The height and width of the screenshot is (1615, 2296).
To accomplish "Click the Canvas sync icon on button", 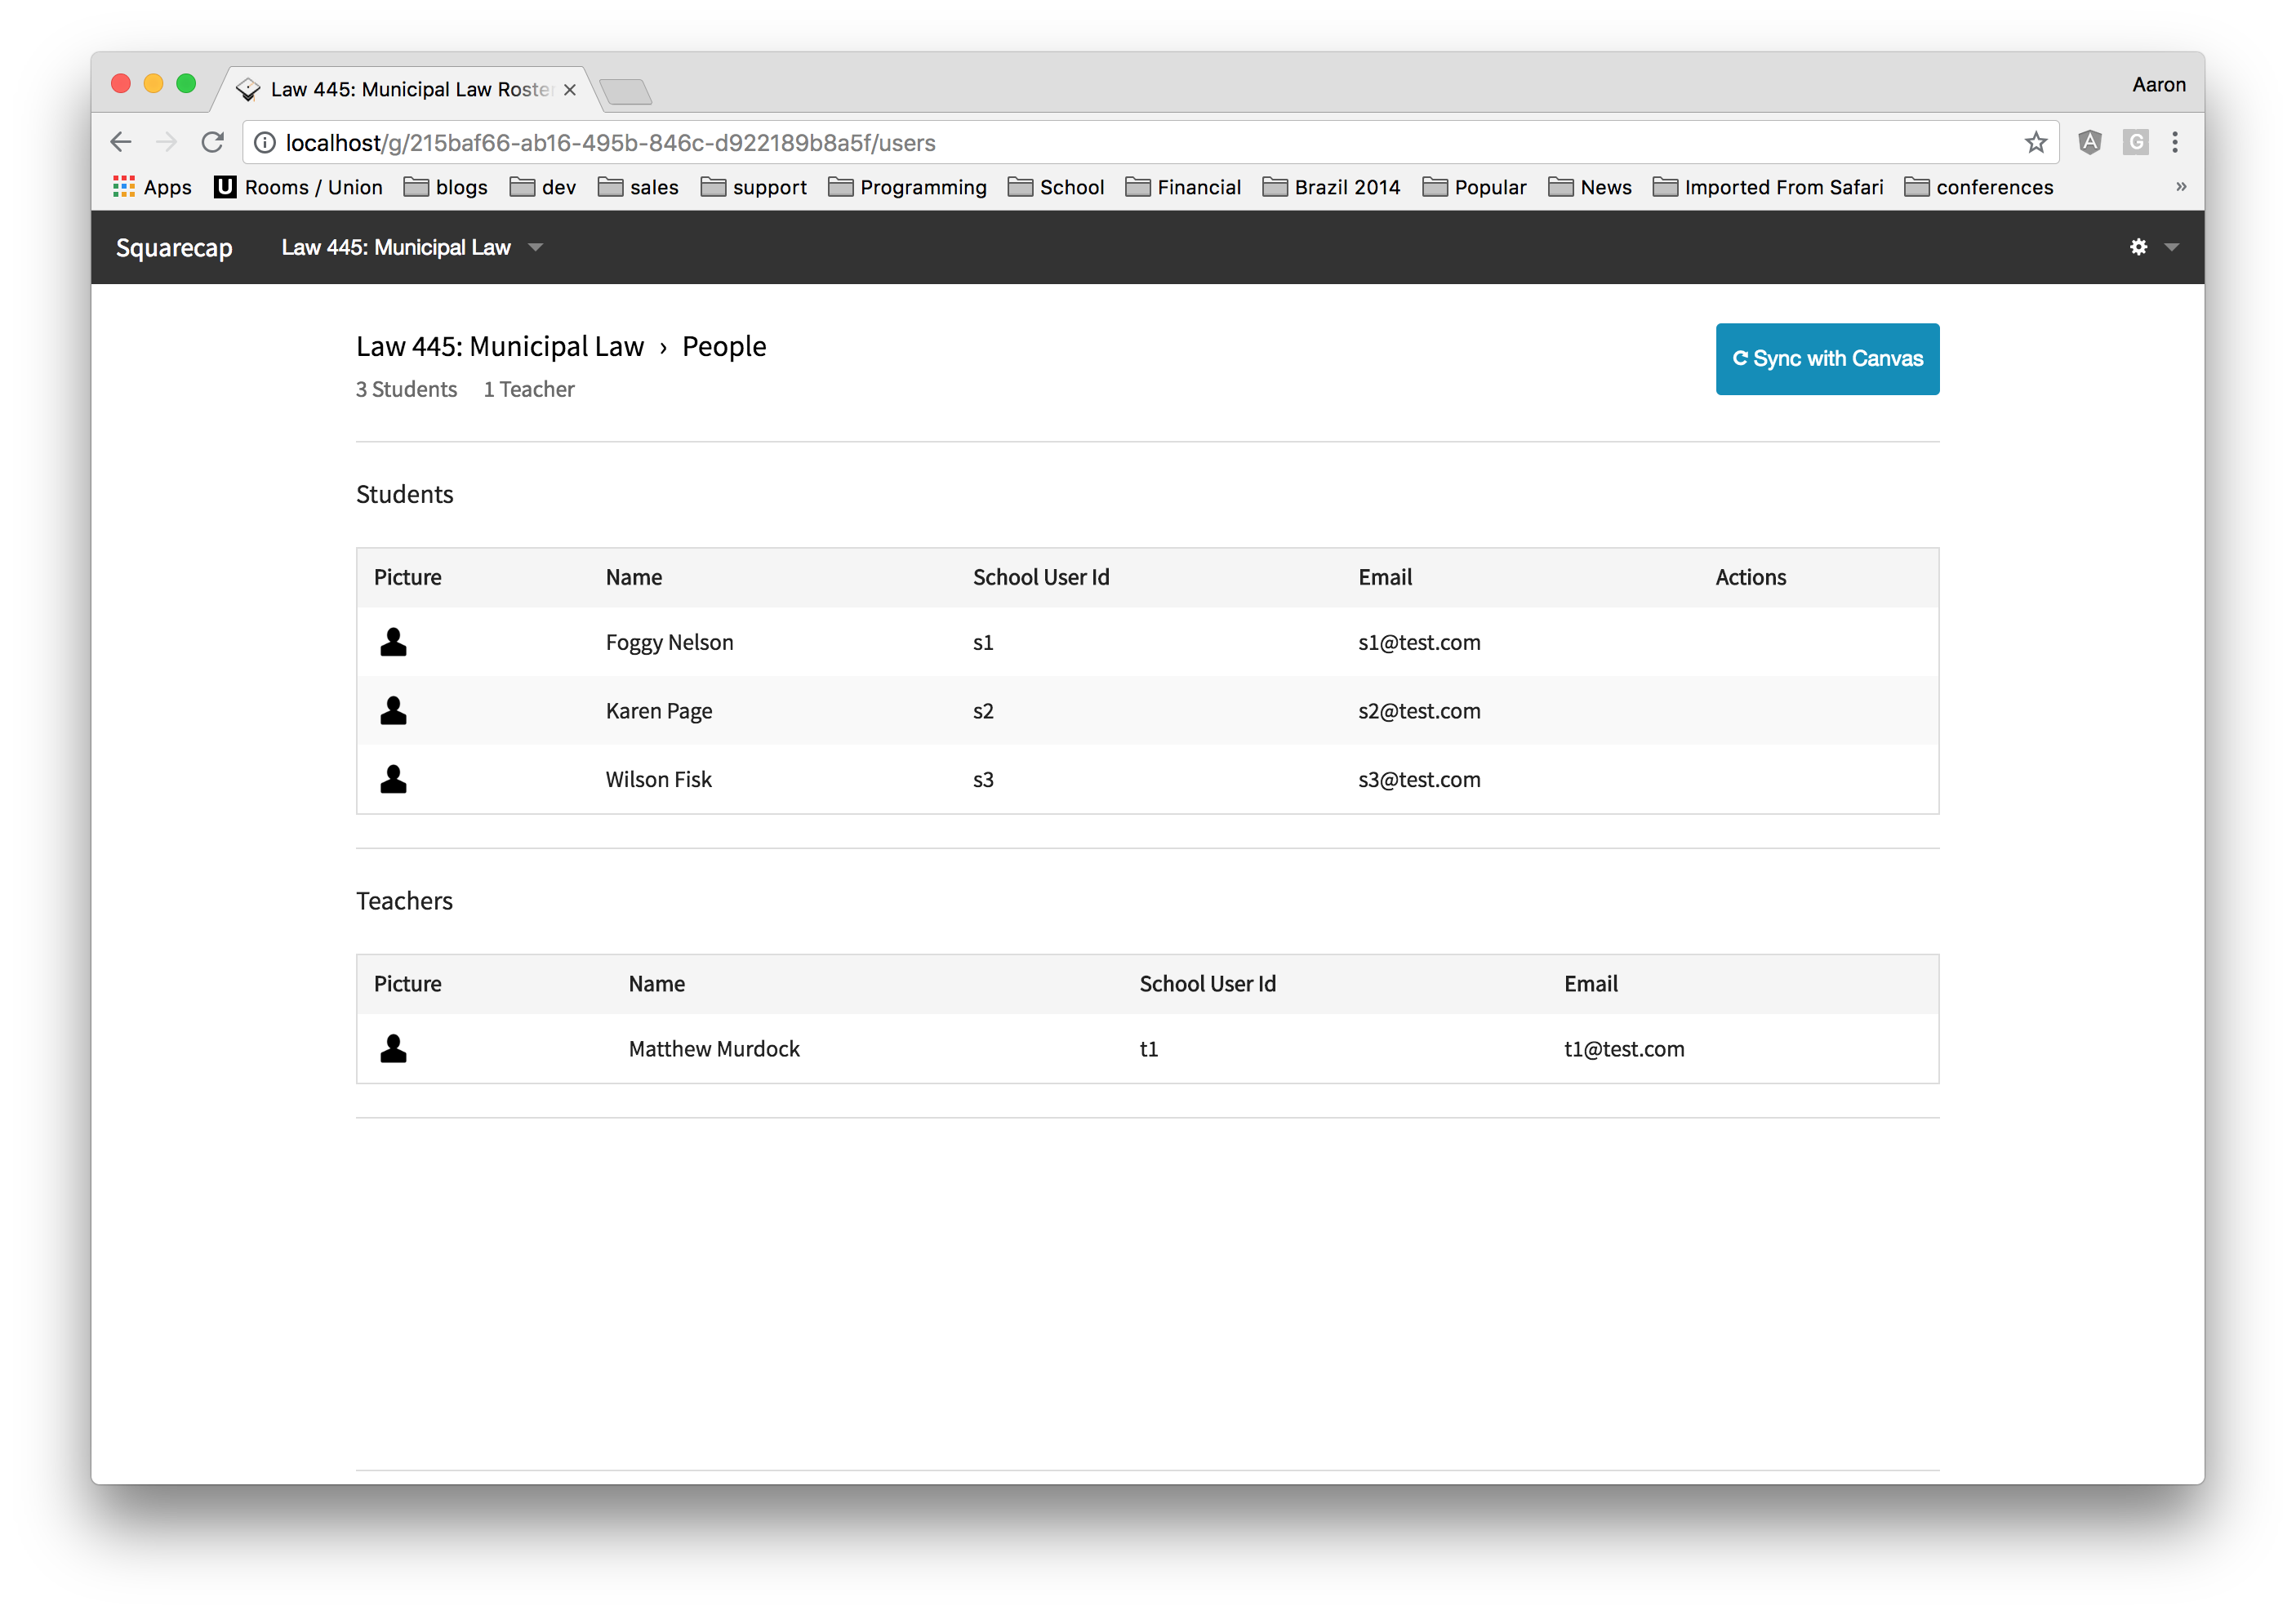I will click(x=1740, y=358).
